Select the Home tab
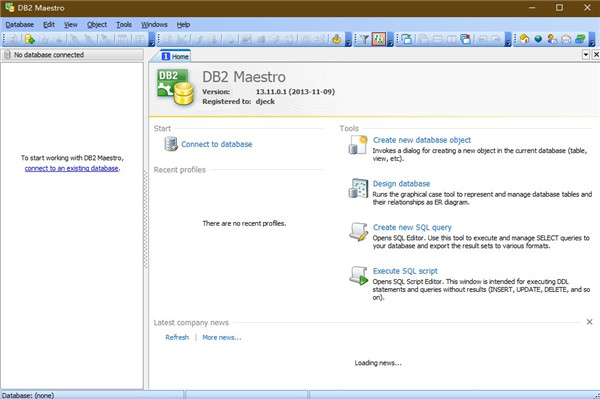600x399 pixels. point(175,56)
